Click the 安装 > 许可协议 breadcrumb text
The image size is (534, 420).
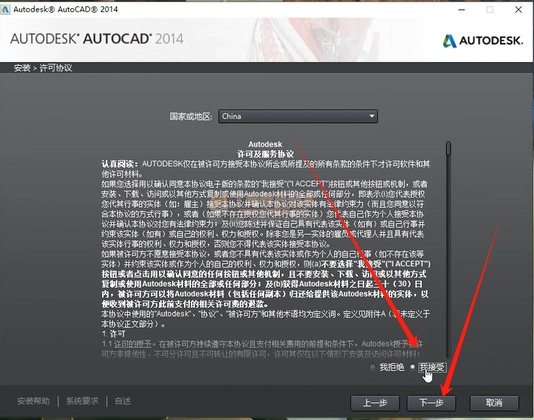coord(43,68)
